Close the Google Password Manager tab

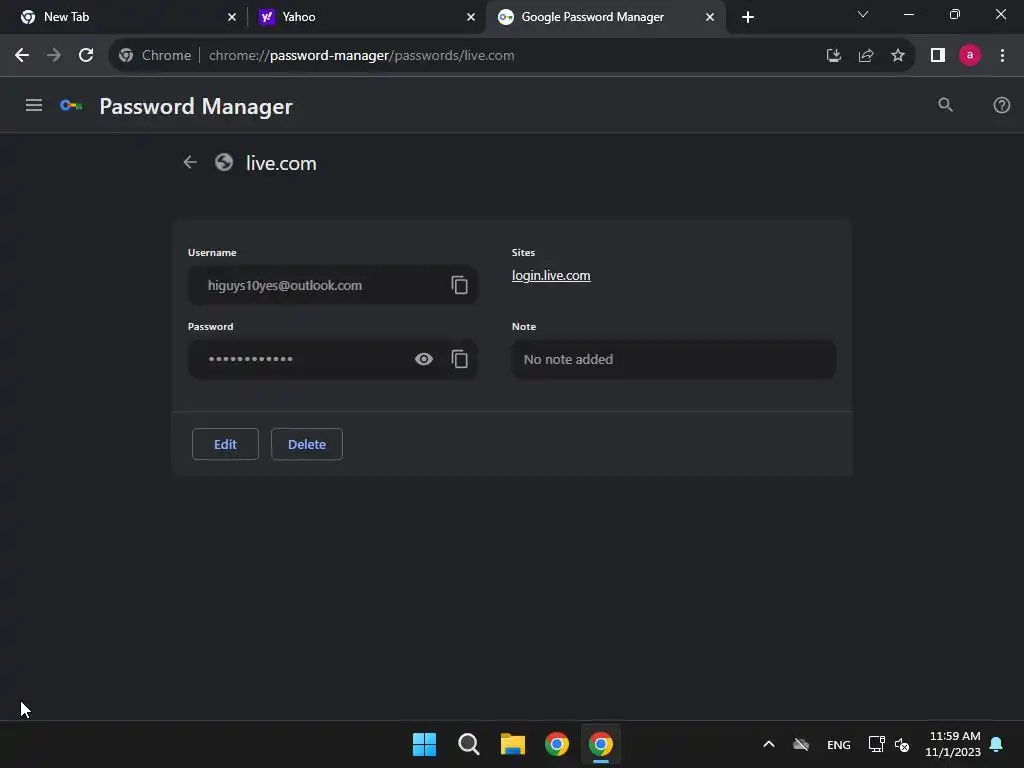pos(710,17)
